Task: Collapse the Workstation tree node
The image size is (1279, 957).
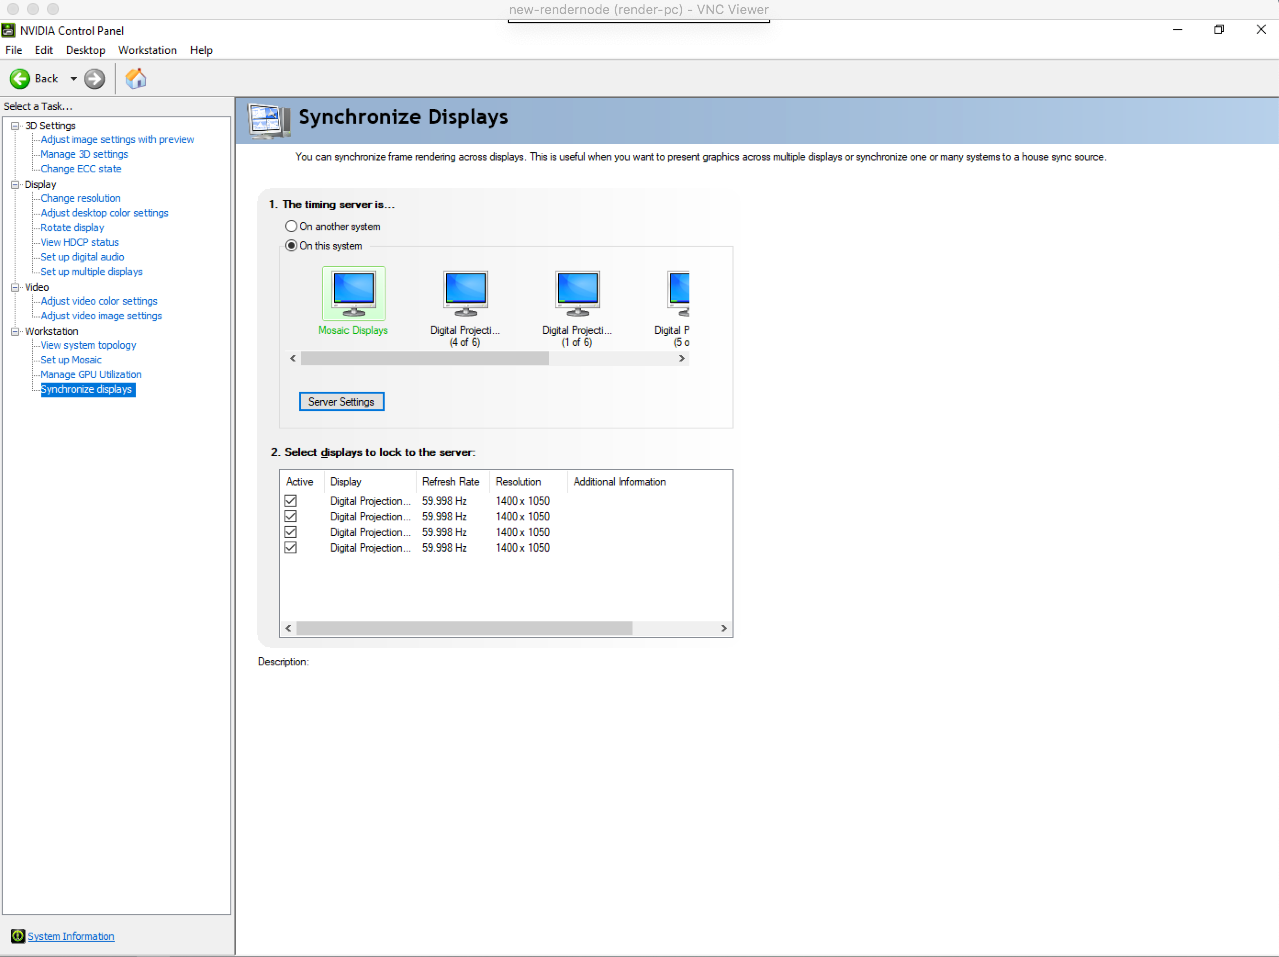Action: [x=15, y=331]
